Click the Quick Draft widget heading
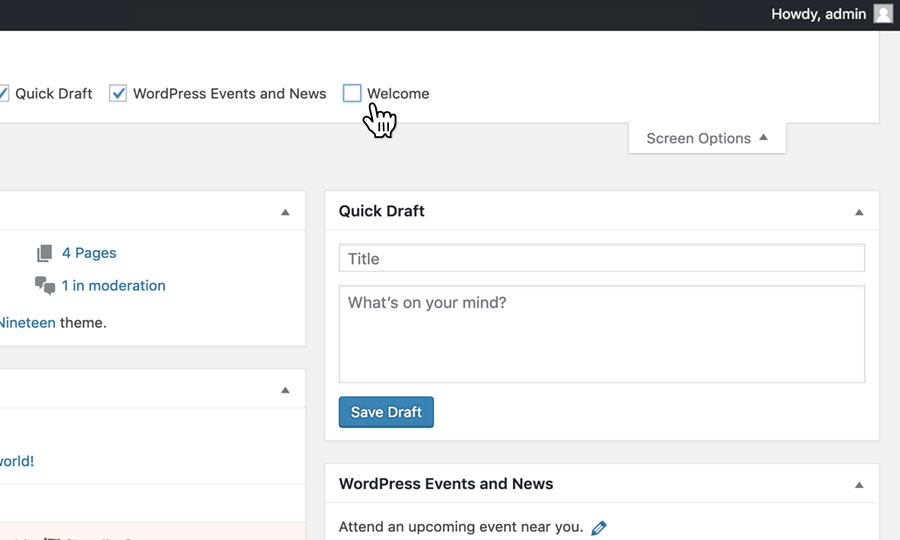This screenshot has height=540, width=900. (x=382, y=211)
